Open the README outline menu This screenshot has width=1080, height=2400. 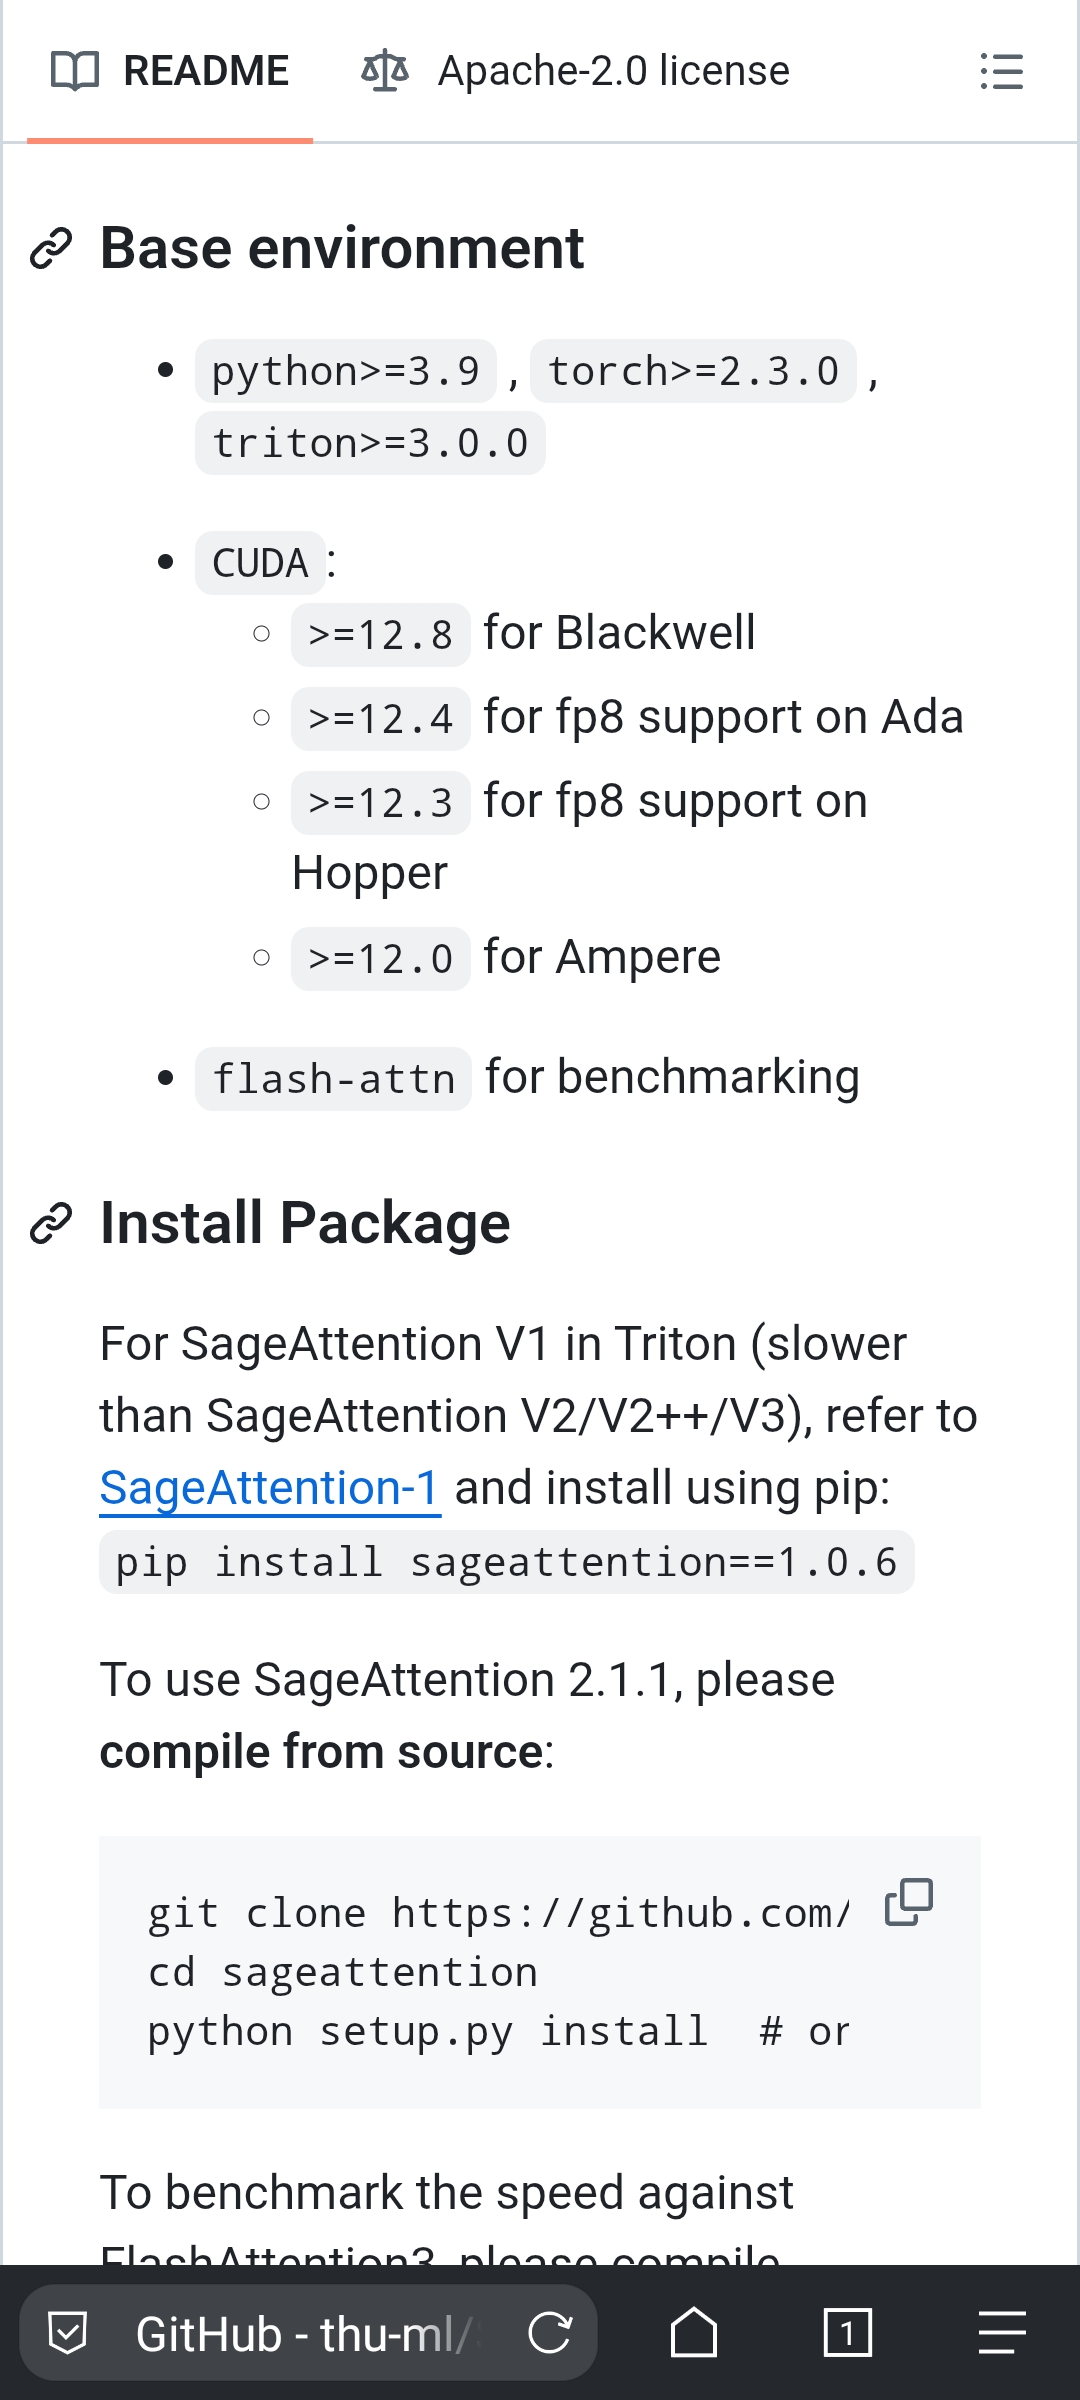[1001, 71]
